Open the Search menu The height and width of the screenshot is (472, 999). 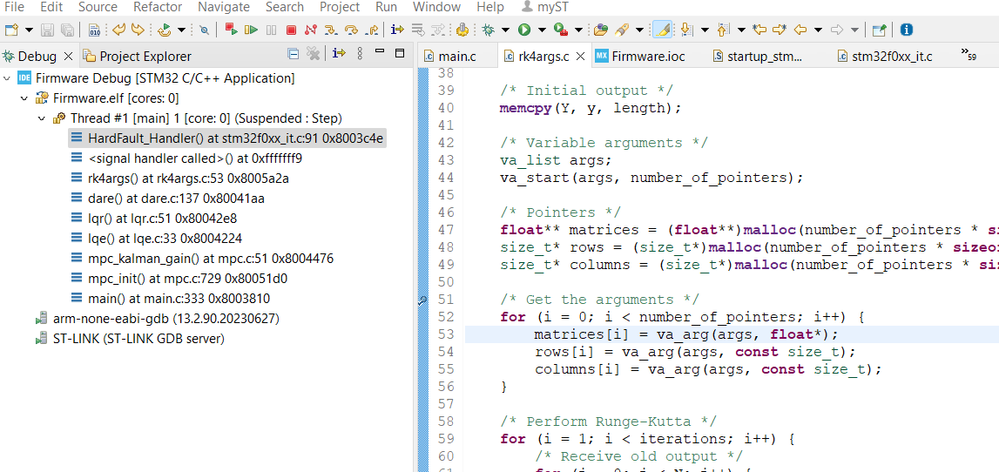click(284, 7)
